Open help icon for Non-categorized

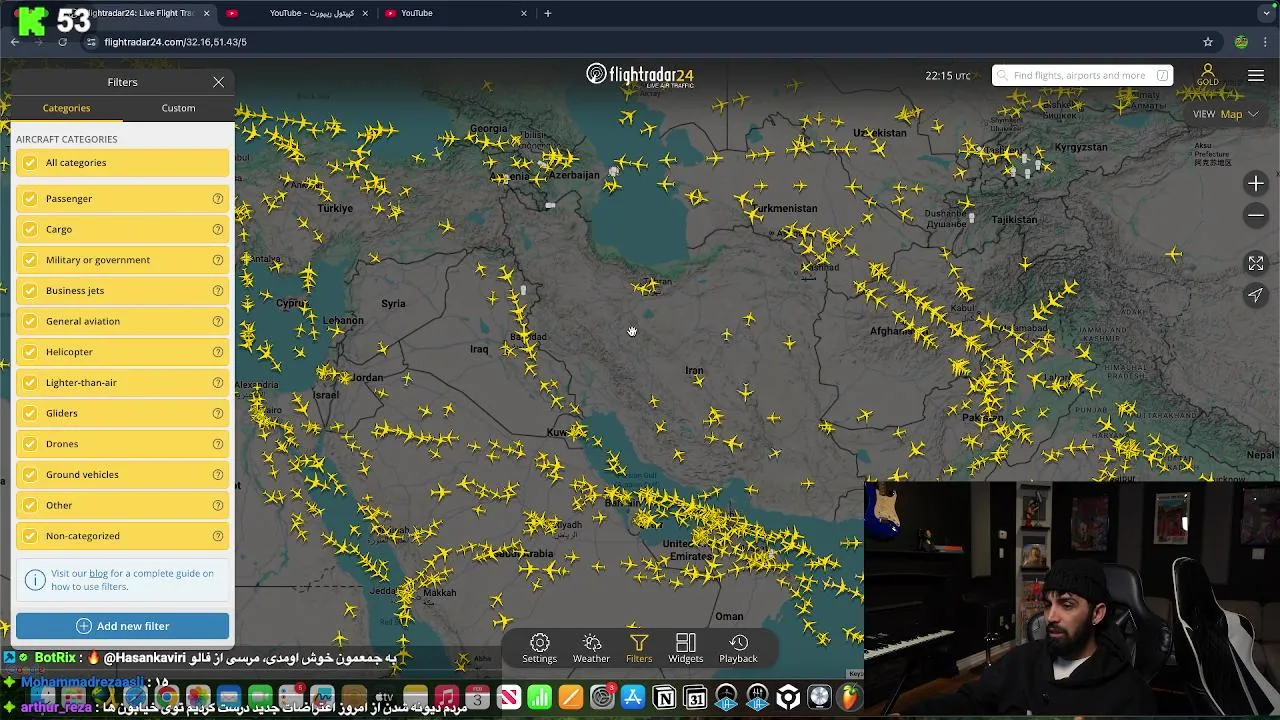coord(217,536)
